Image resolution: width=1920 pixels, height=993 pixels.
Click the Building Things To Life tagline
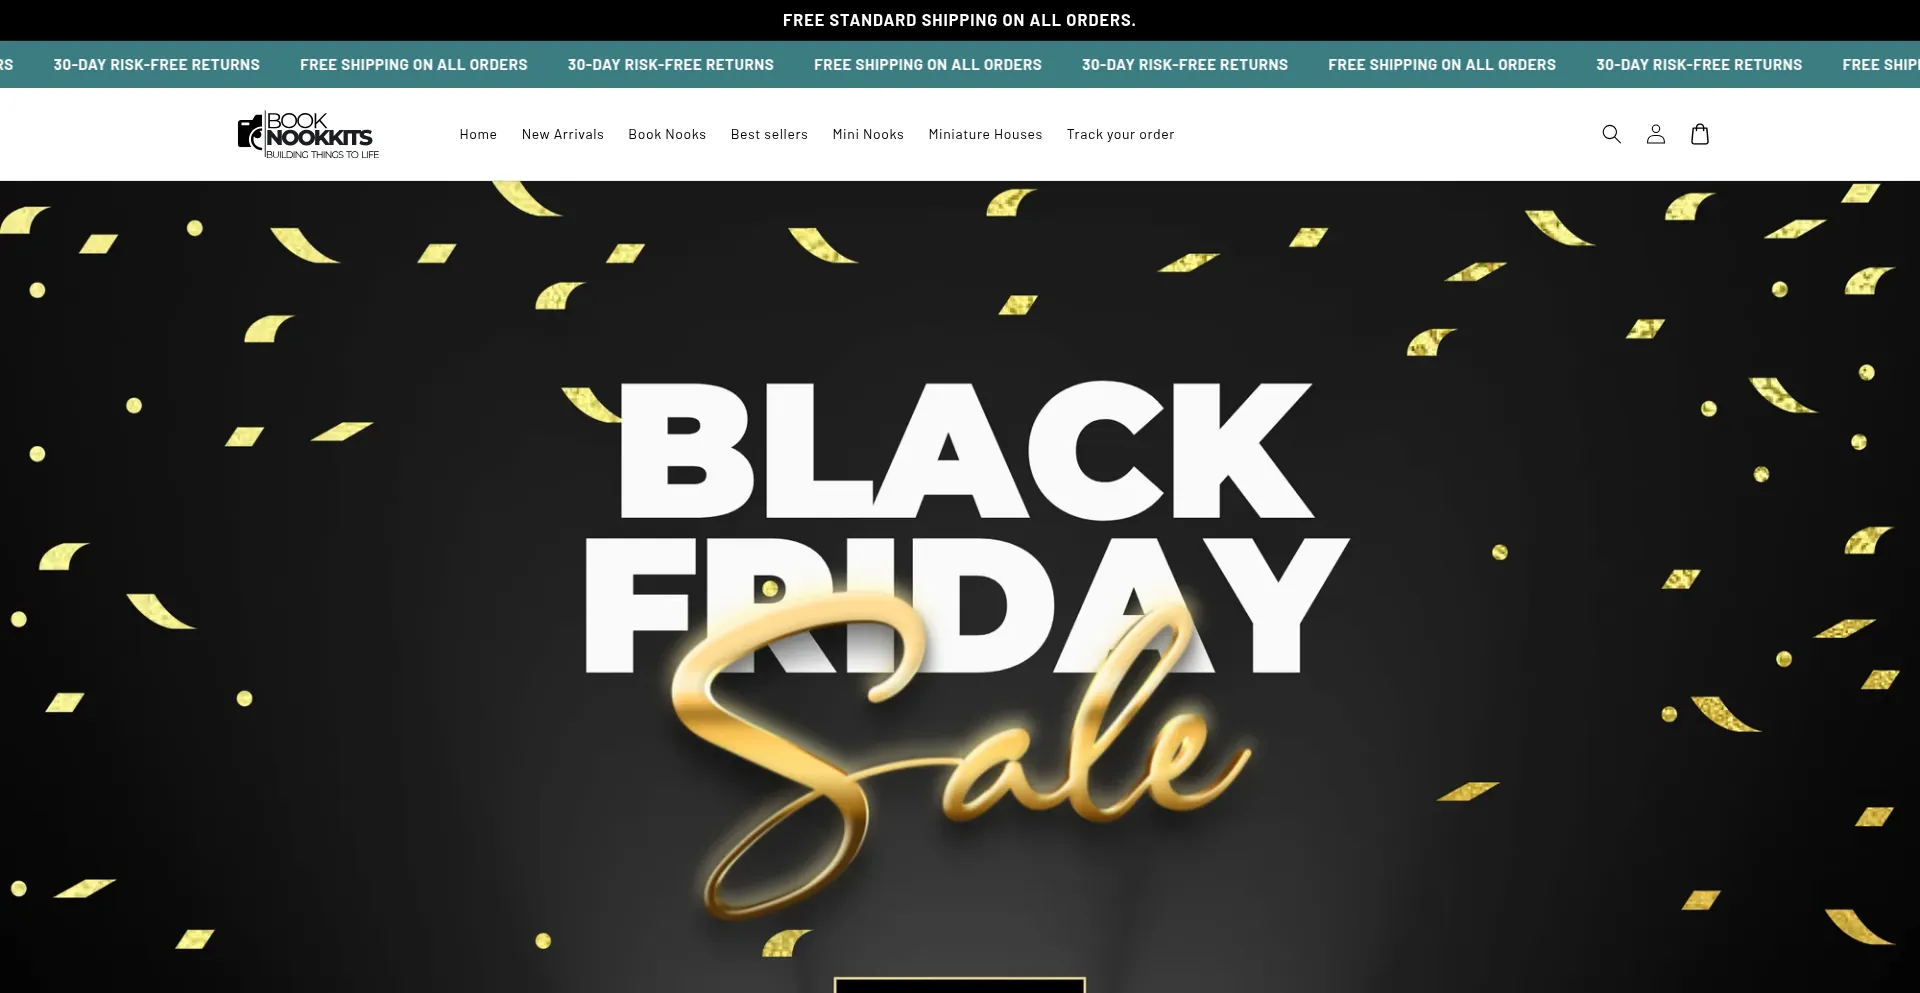point(322,155)
